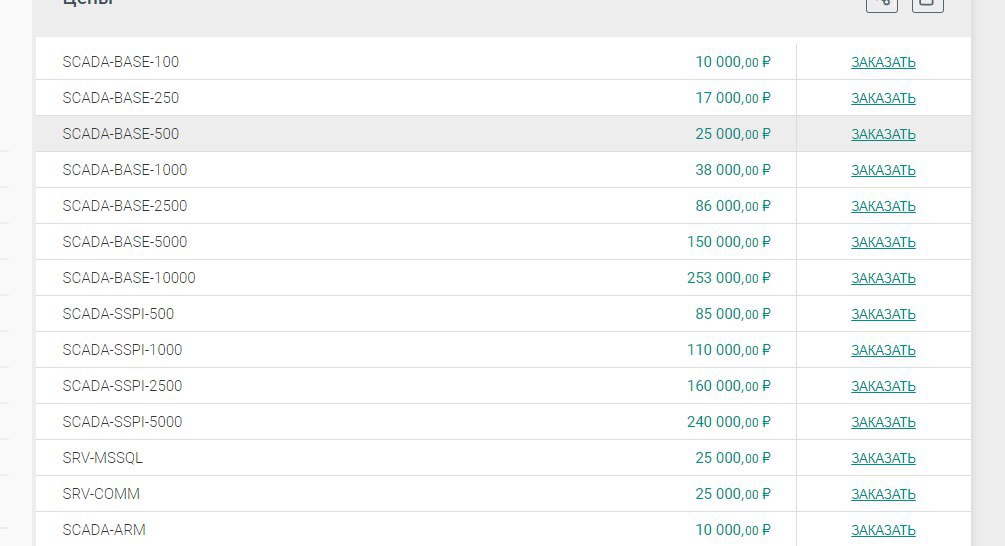Order the SCADA-BASE-100 license
1005x546 pixels.
883,62
